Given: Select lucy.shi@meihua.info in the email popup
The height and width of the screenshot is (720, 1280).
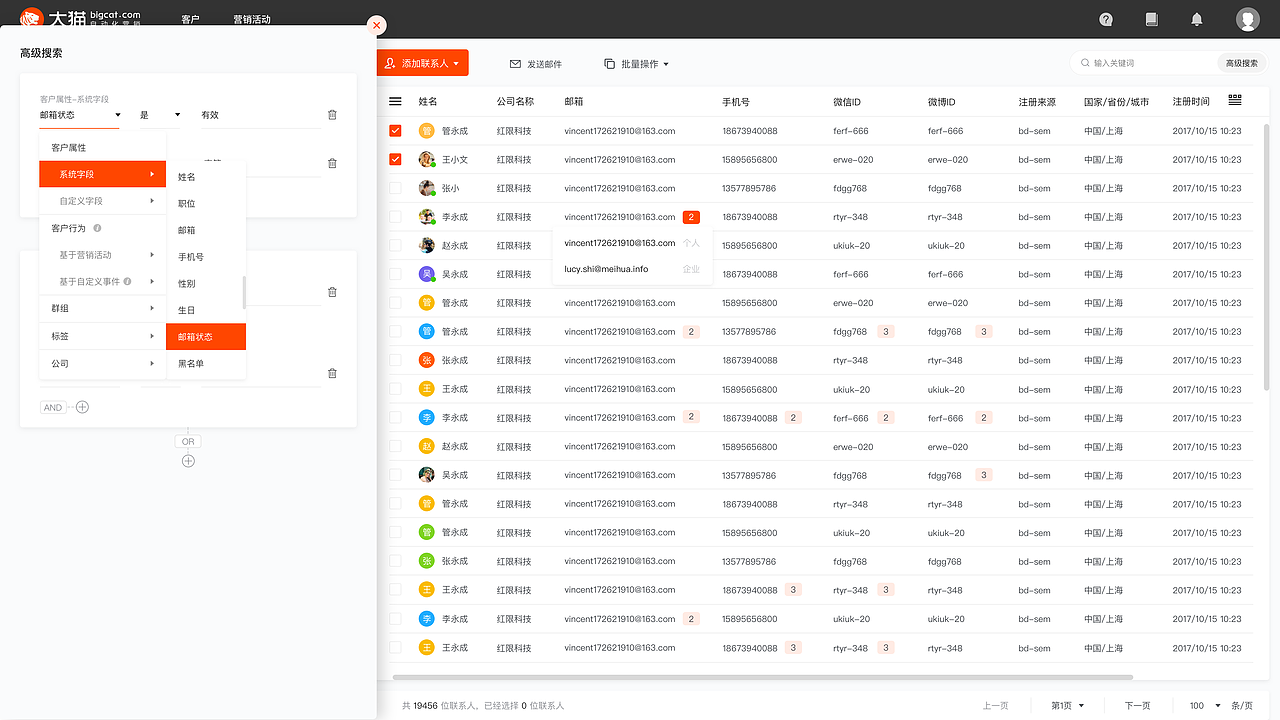Looking at the screenshot, I should pos(606,269).
